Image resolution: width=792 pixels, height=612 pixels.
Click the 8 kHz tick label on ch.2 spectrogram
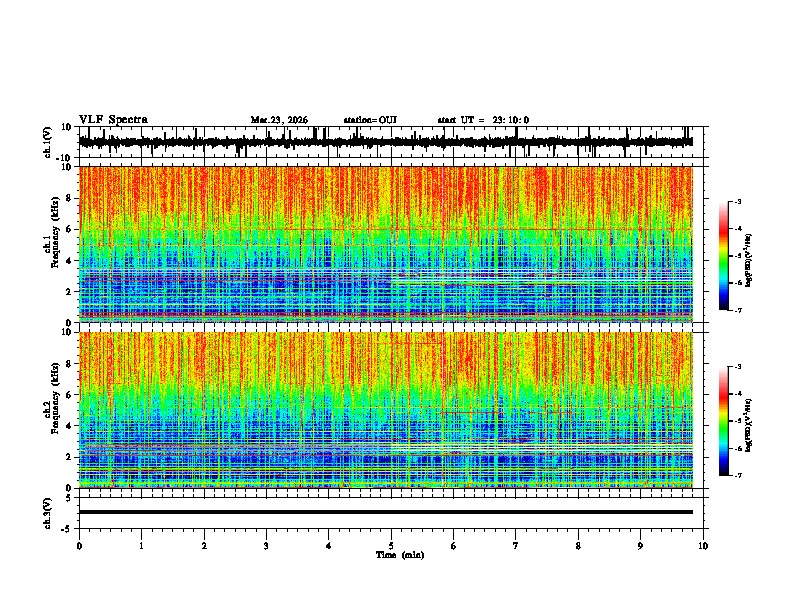69,364
